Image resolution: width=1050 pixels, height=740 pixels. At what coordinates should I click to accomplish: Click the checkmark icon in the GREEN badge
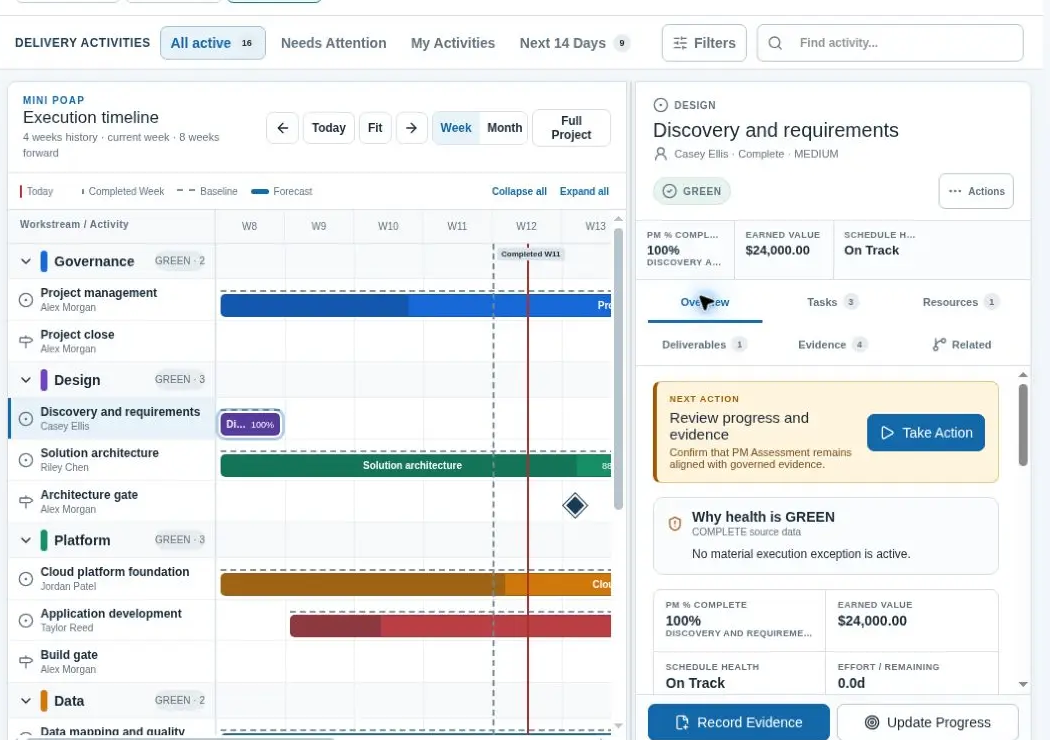(x=669, y=192)
